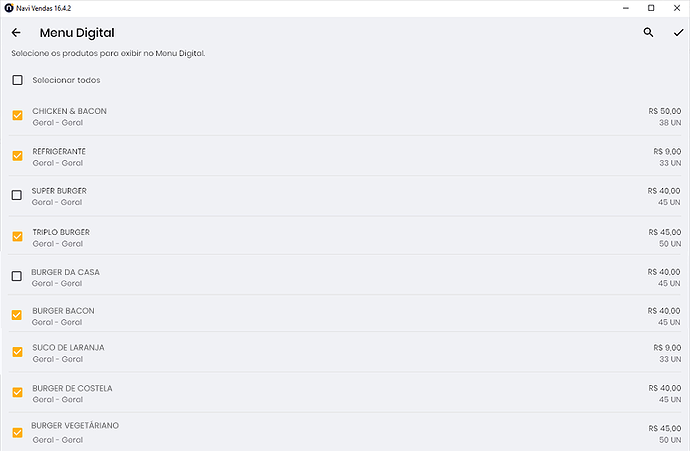Click the TRIPLO BURGER item label
The image size is (690, 451).
click(61, 232)
